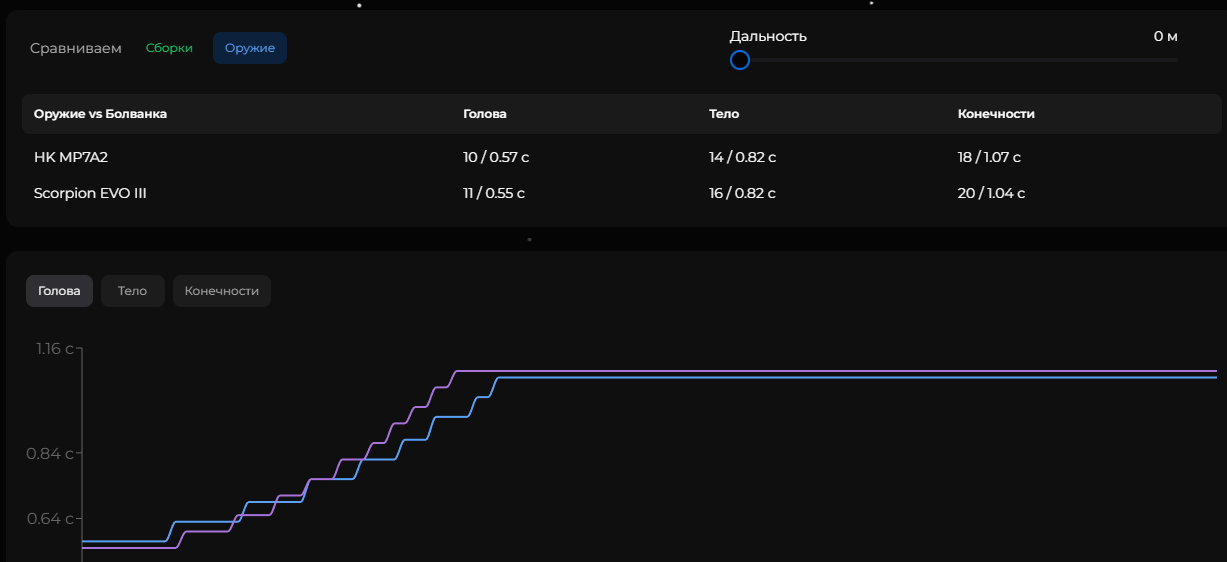Select the Scorpion EVO III row
This screenshot has width=1227, height=562.
(x=621, y=193)
